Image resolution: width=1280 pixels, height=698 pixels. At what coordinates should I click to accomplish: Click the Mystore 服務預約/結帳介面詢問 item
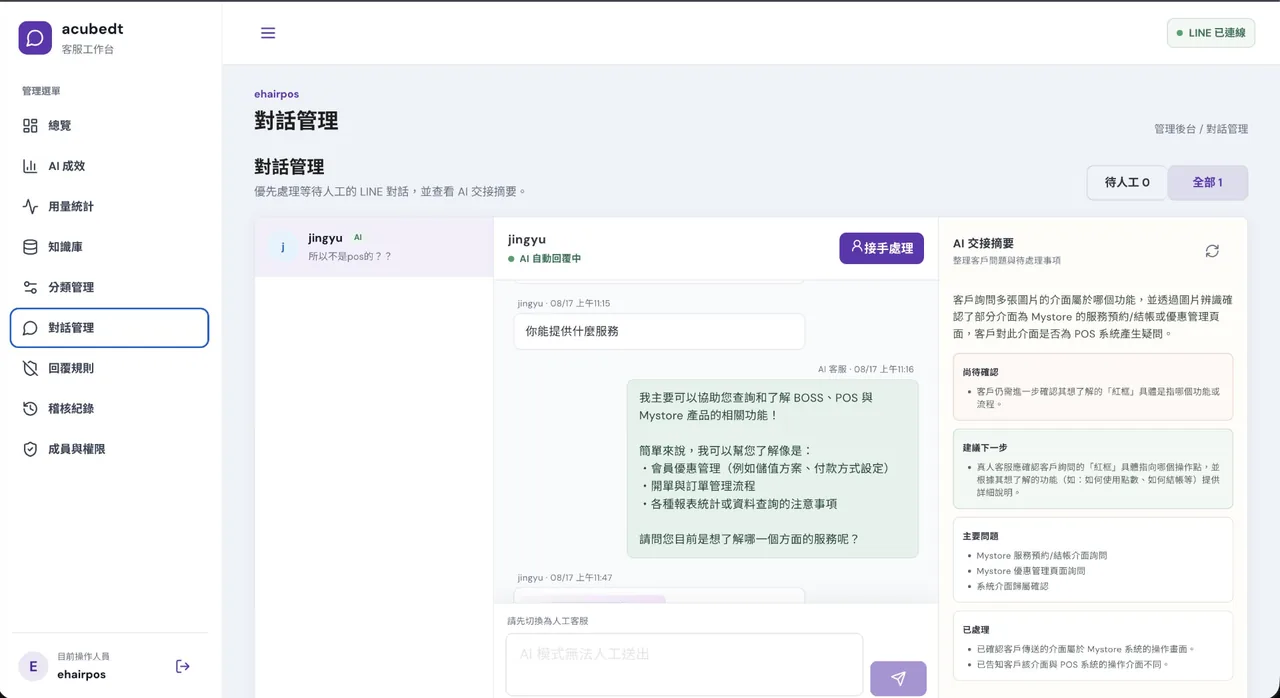point(1041,555)
